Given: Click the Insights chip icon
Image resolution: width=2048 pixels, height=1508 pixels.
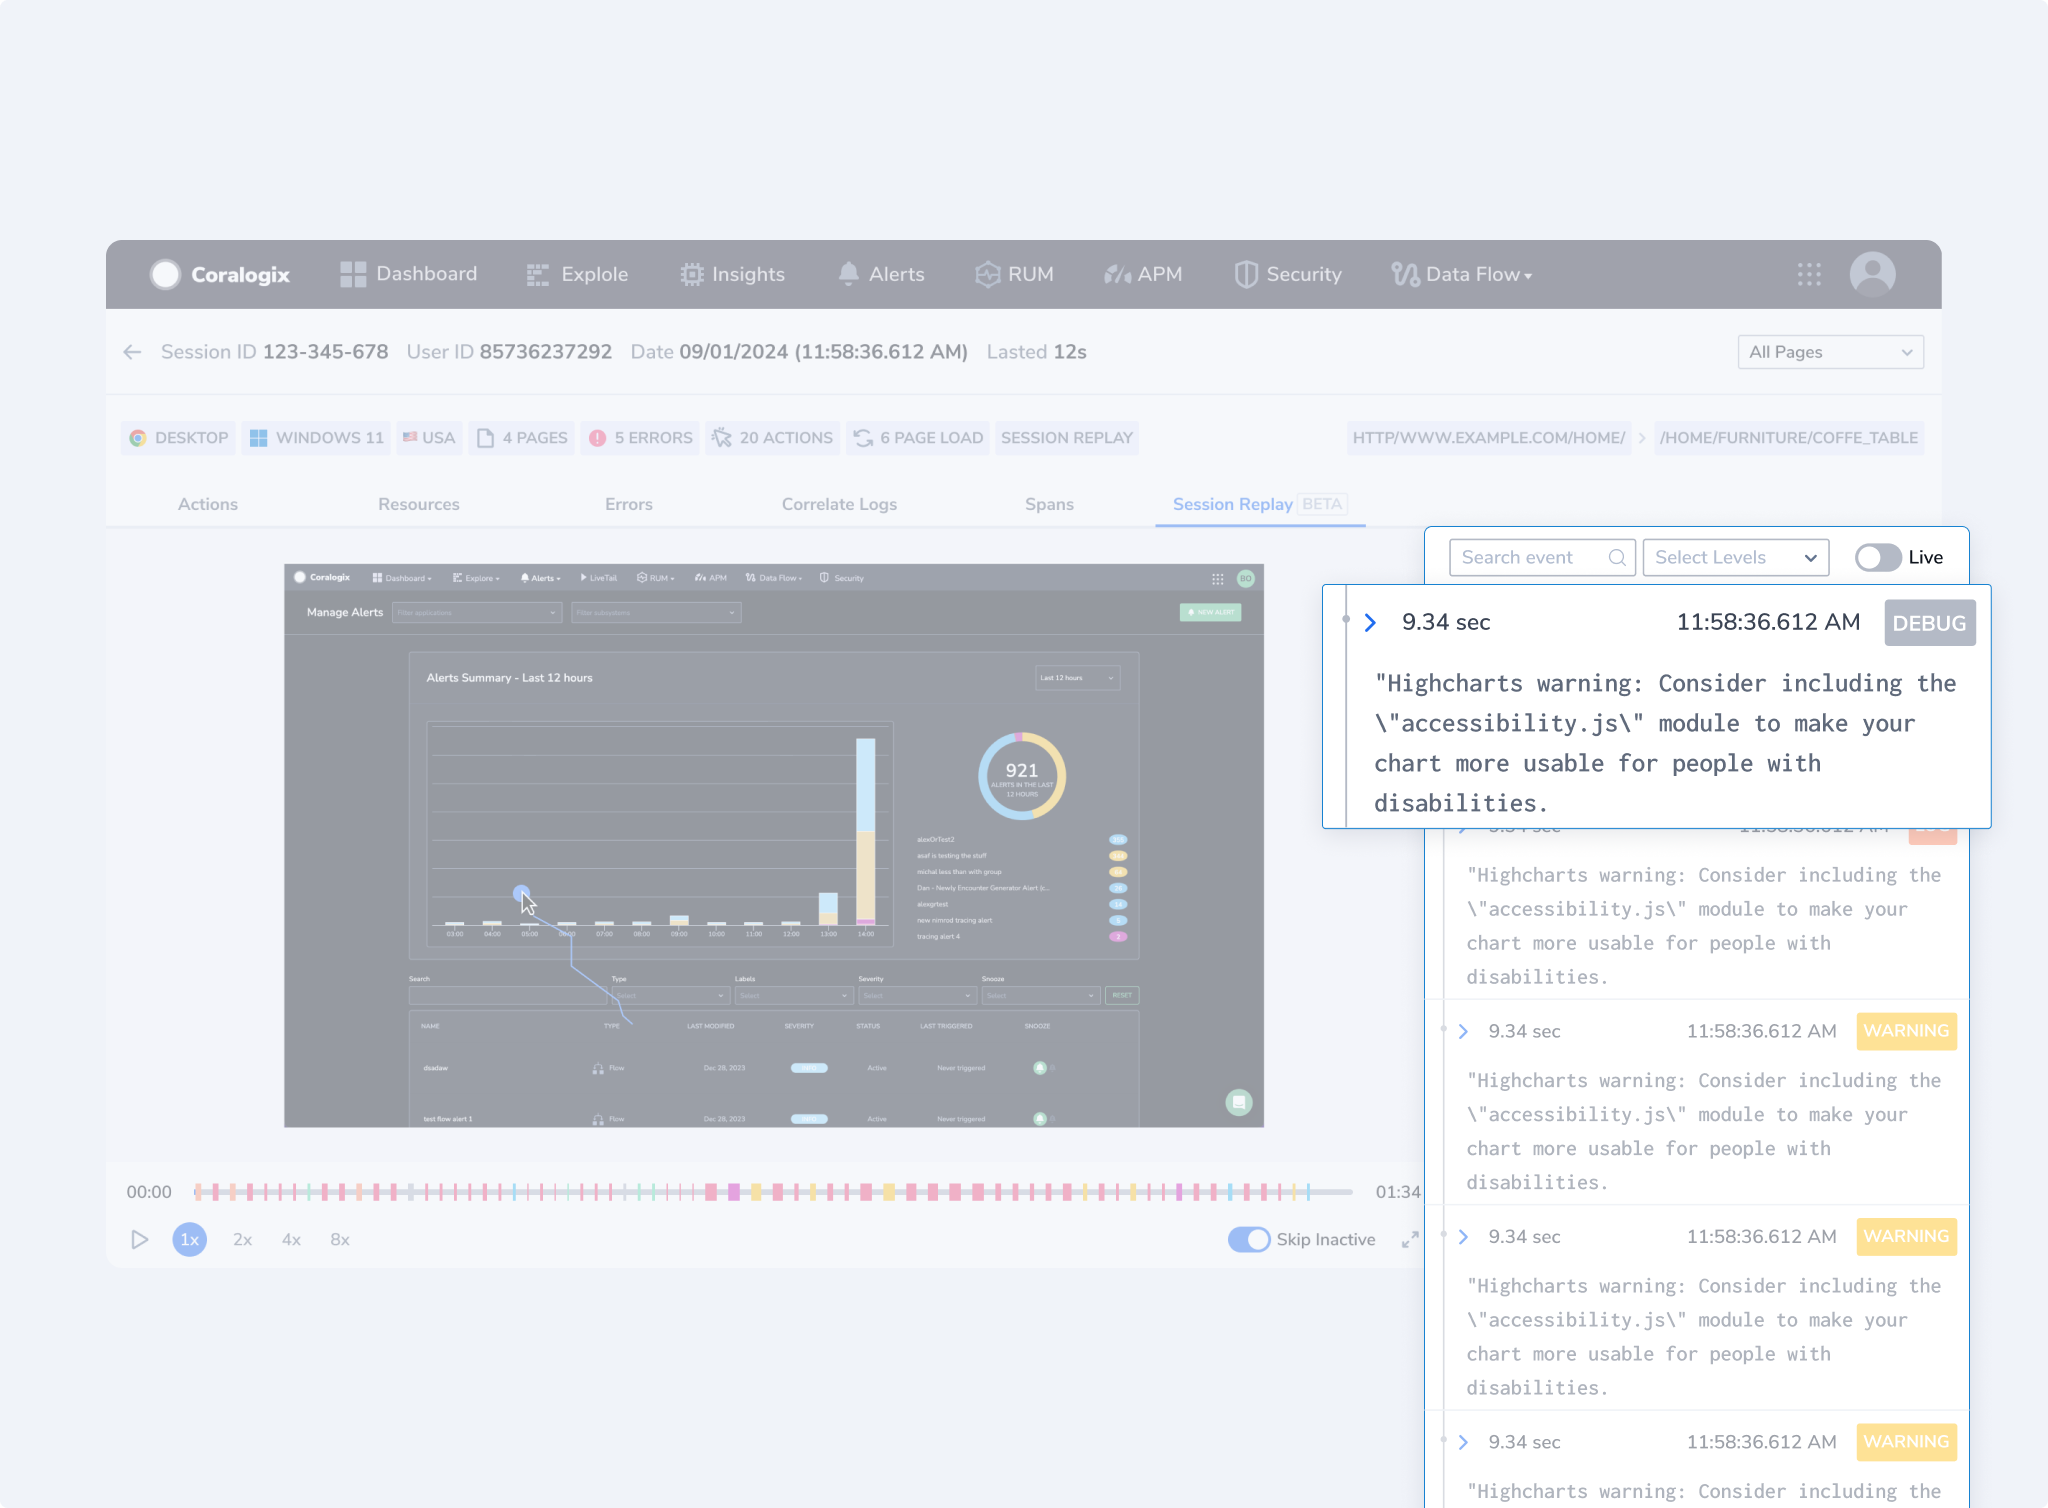Looking at the screenshot, I should pos(691,274).
